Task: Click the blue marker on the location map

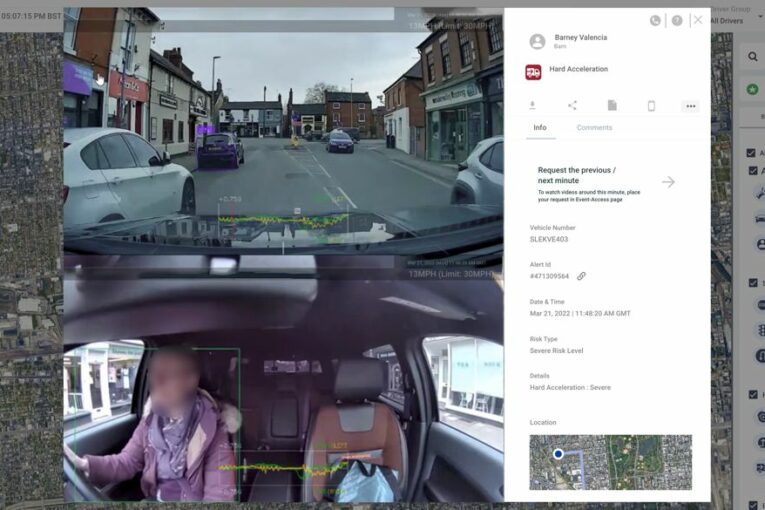Action: point(558,454)
